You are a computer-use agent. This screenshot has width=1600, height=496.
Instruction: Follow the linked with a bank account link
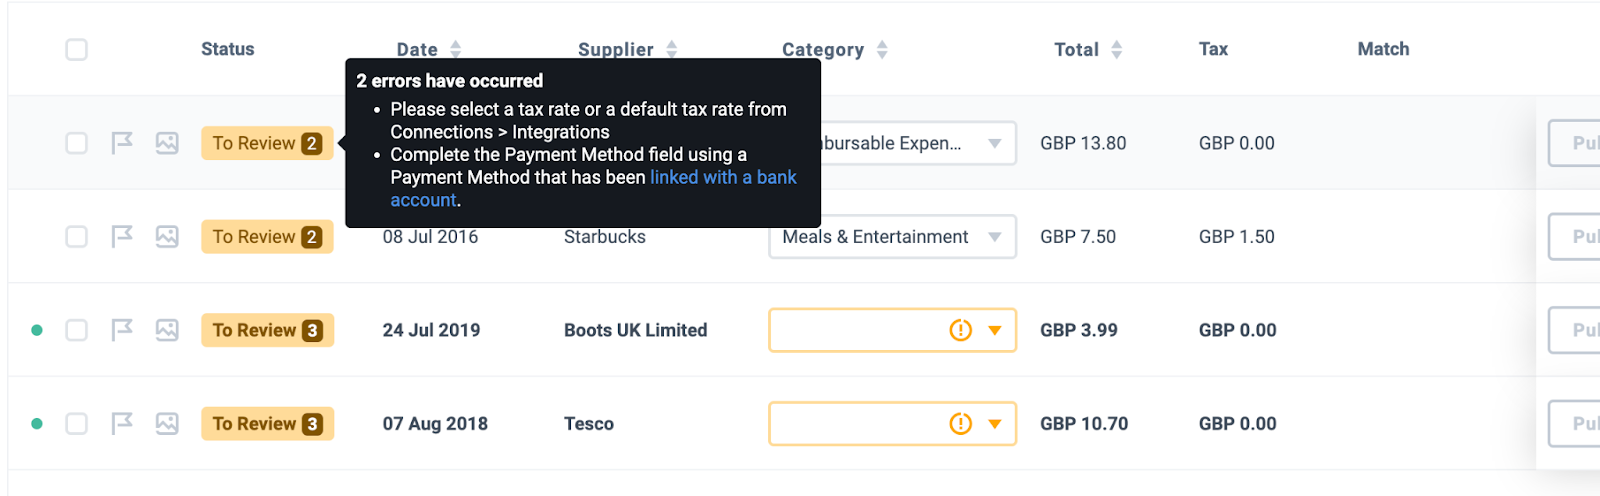click(723, 178)
